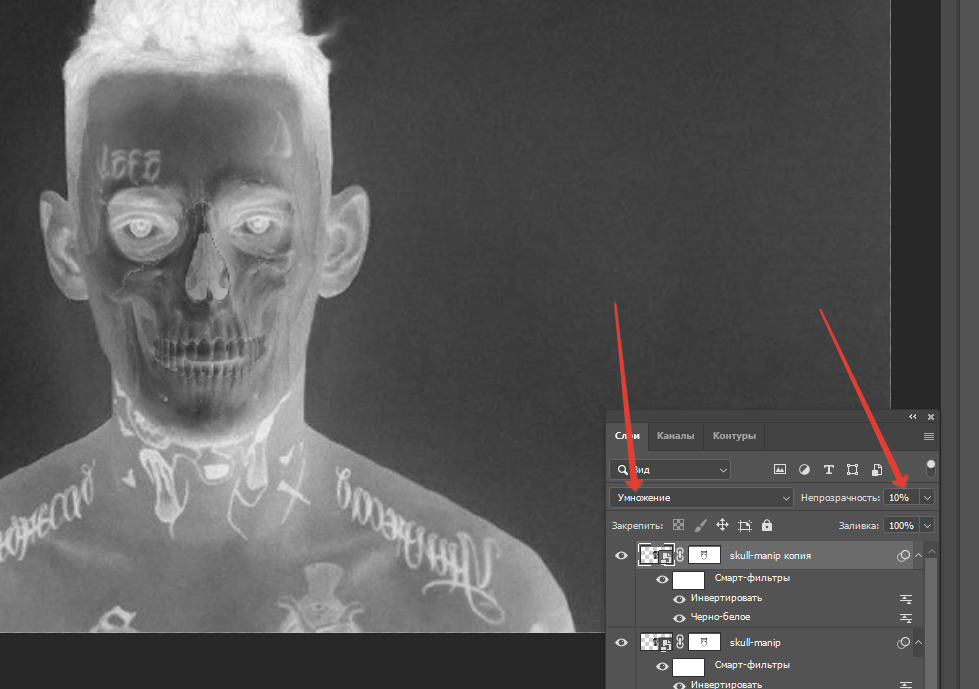Select lower skull-manip layer mask thumbnail
Image resolution: width=979 pixels, height=689 pixels.
coord(704,642)
